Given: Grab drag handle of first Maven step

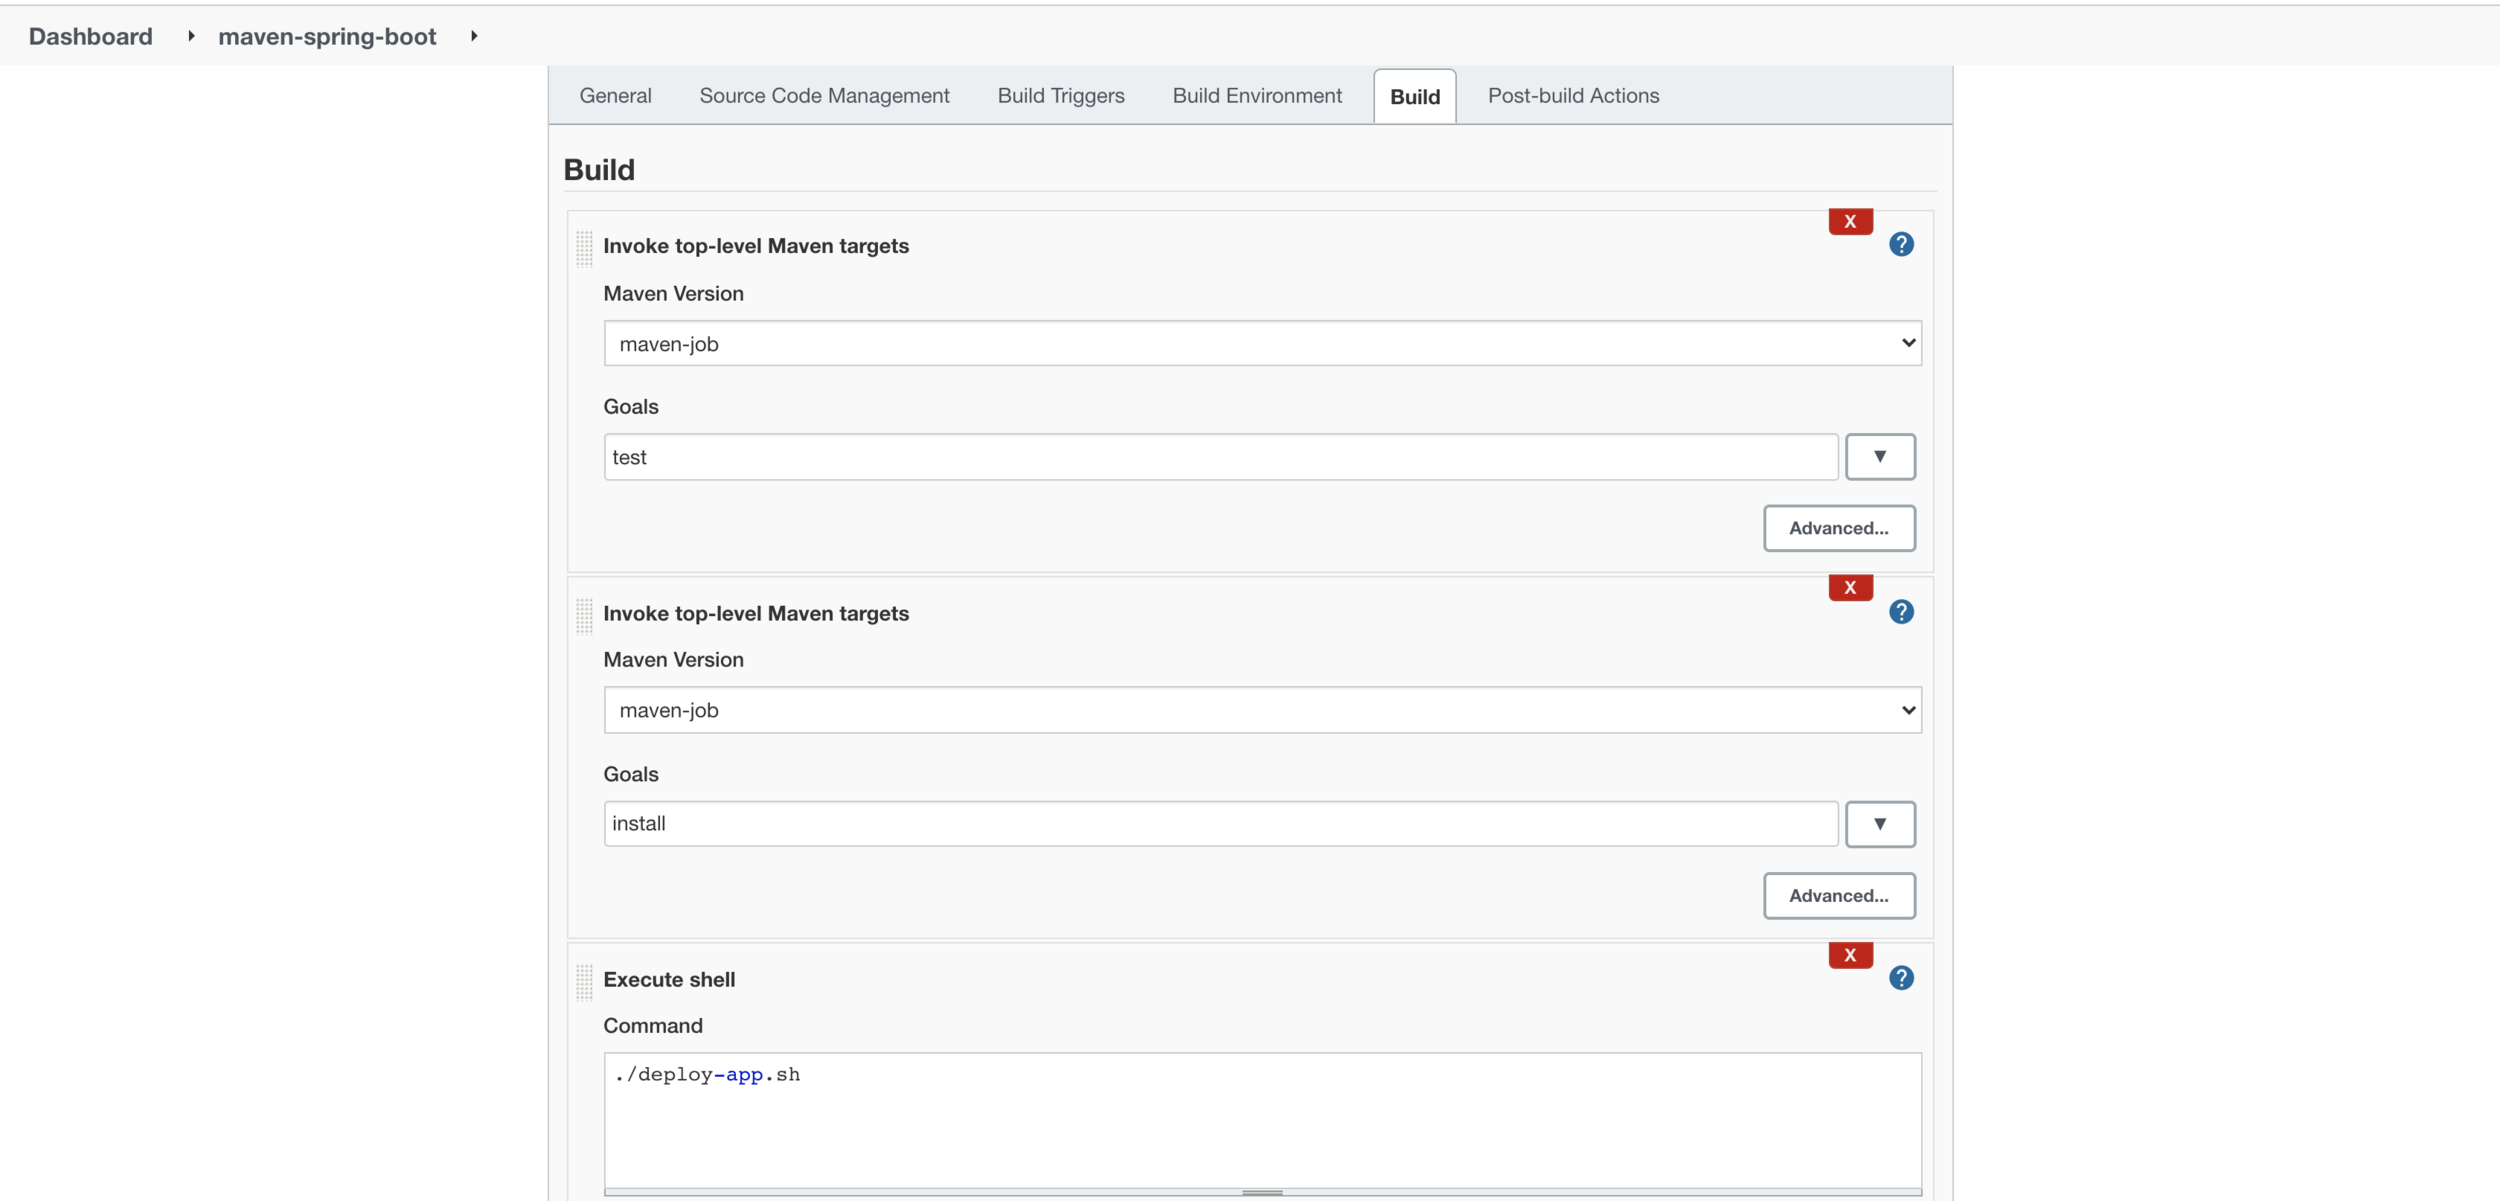Looking at the screenshot, I should pos(584,248).
